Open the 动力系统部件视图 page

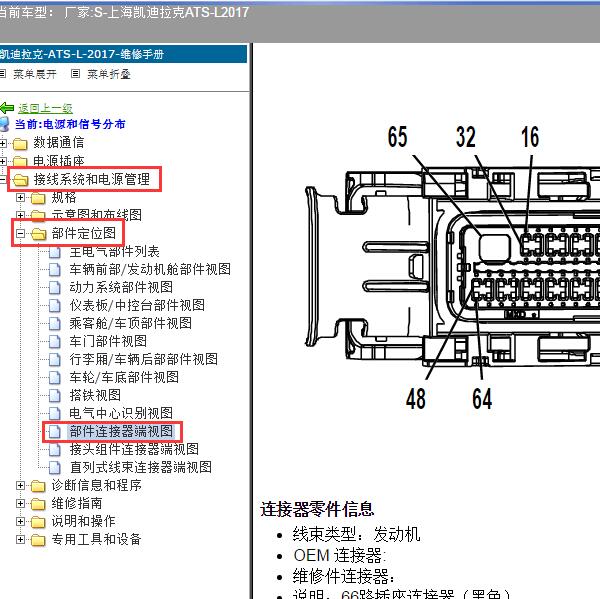[121, 287]
